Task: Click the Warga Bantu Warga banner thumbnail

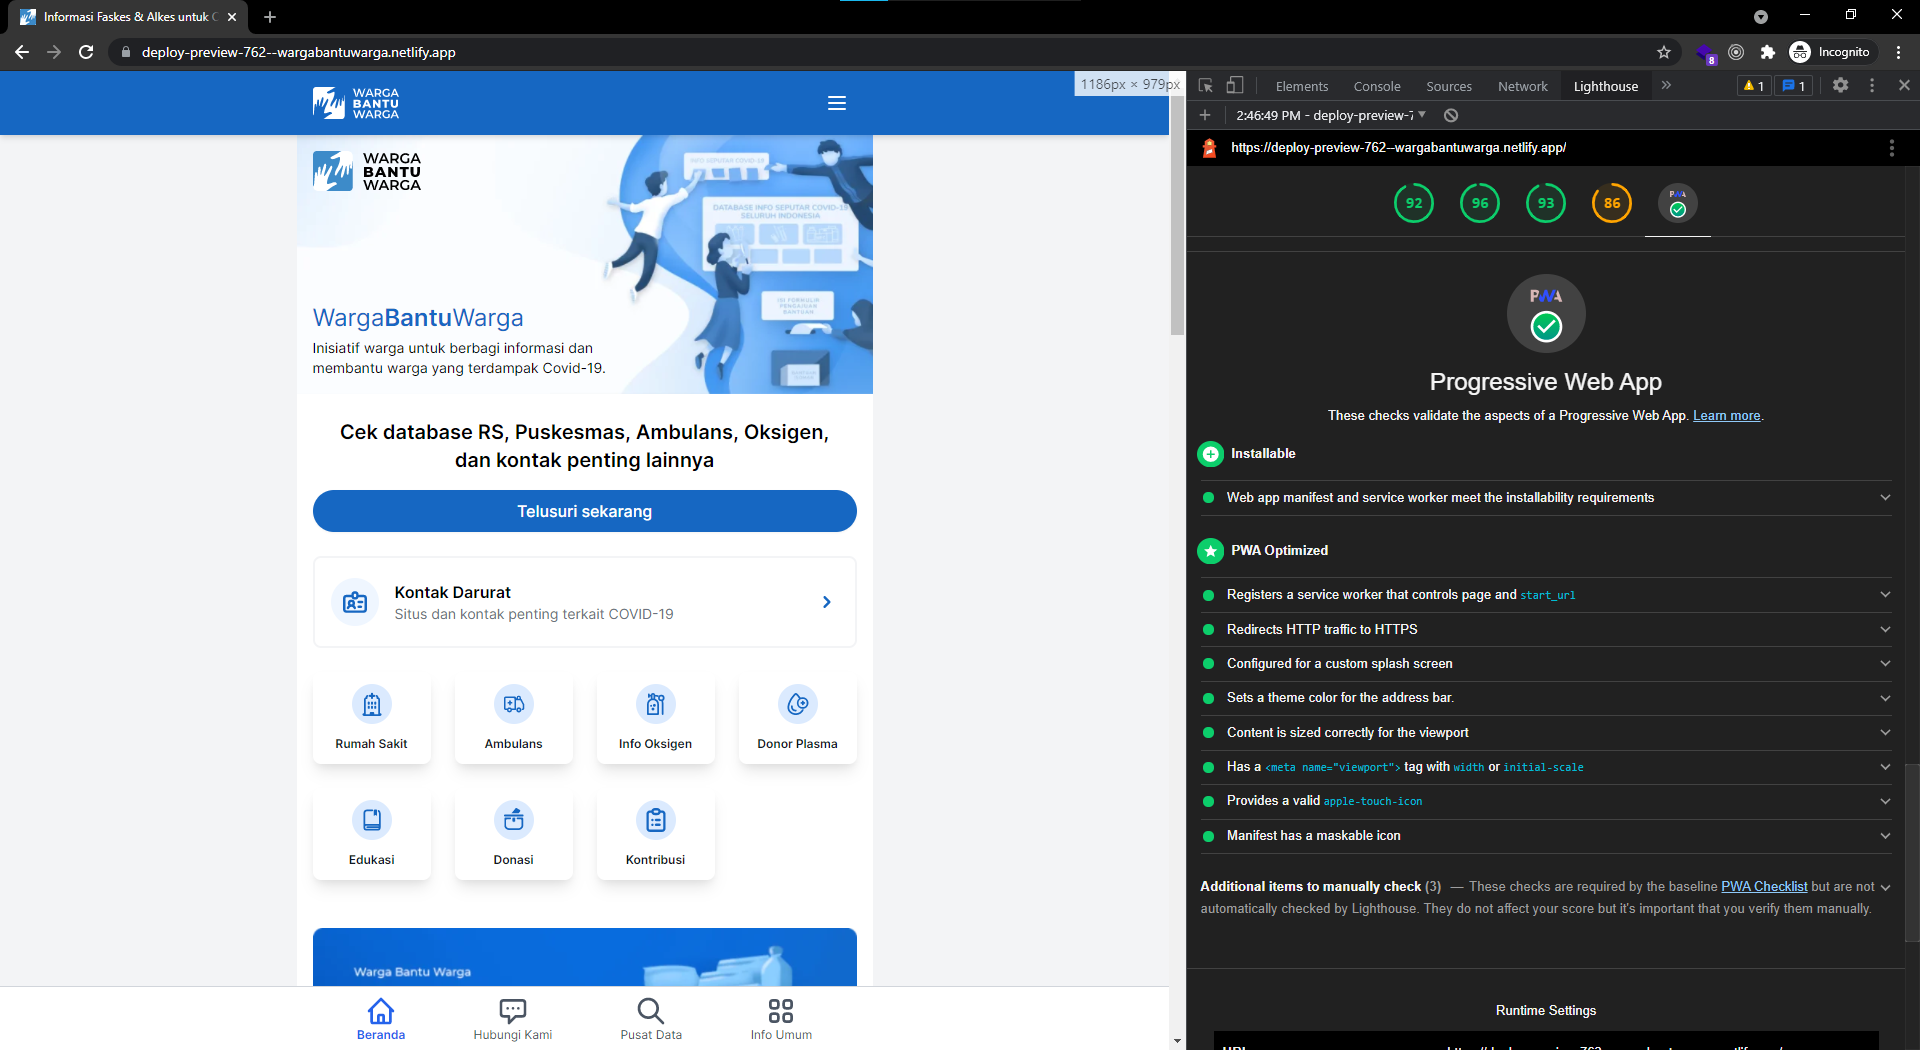Action: click(585, 957)
